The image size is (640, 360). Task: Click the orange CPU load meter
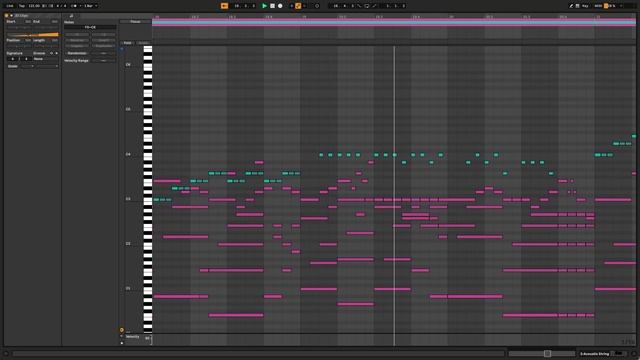point(606,6)
